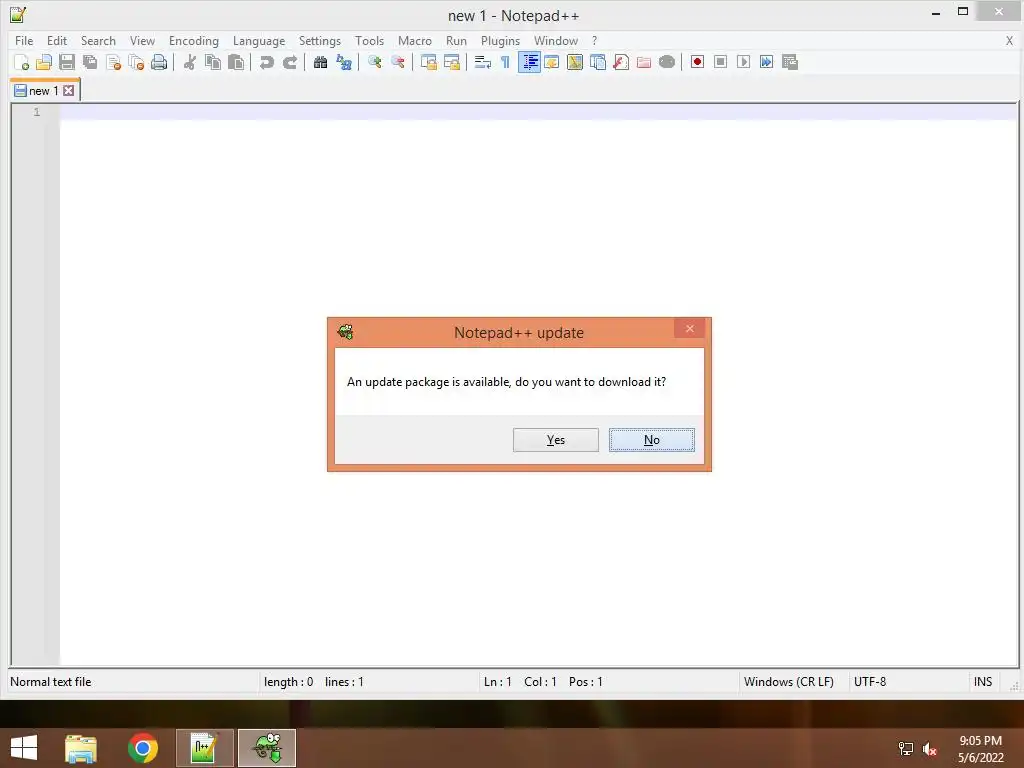Close the Notepad++ update dialog

690,328
